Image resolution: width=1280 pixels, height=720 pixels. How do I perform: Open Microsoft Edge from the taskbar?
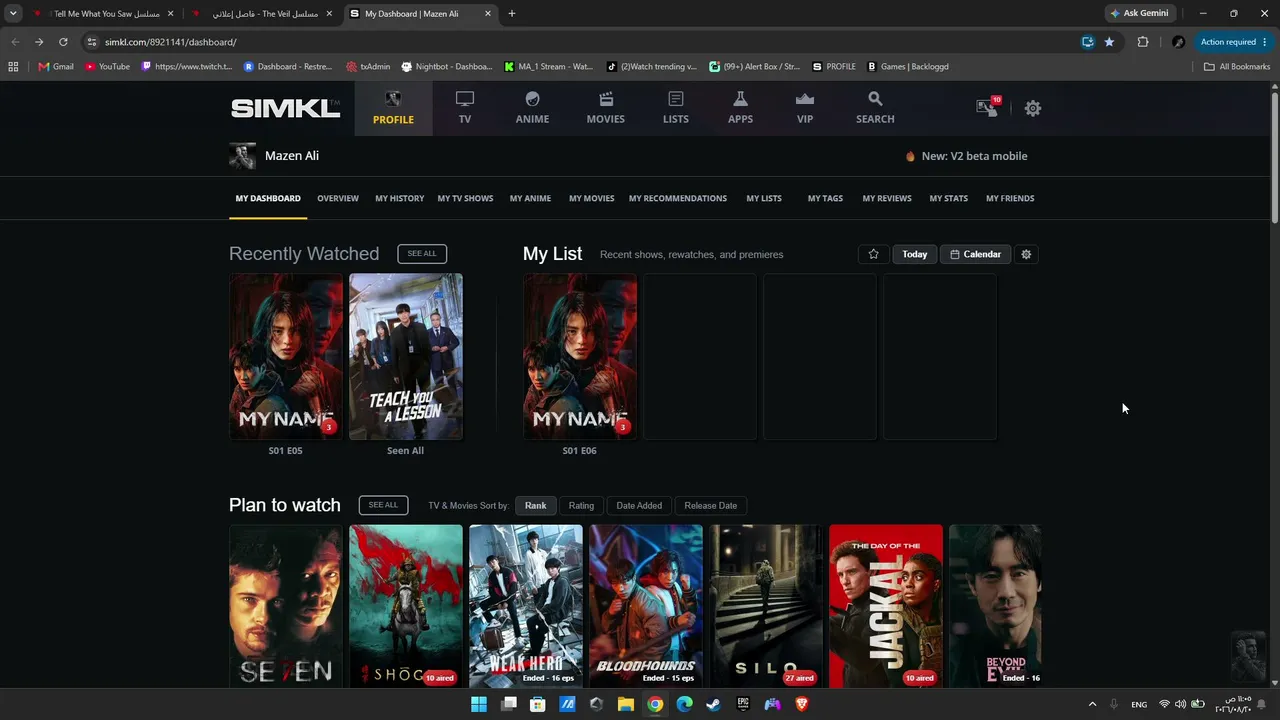[684, 704]
